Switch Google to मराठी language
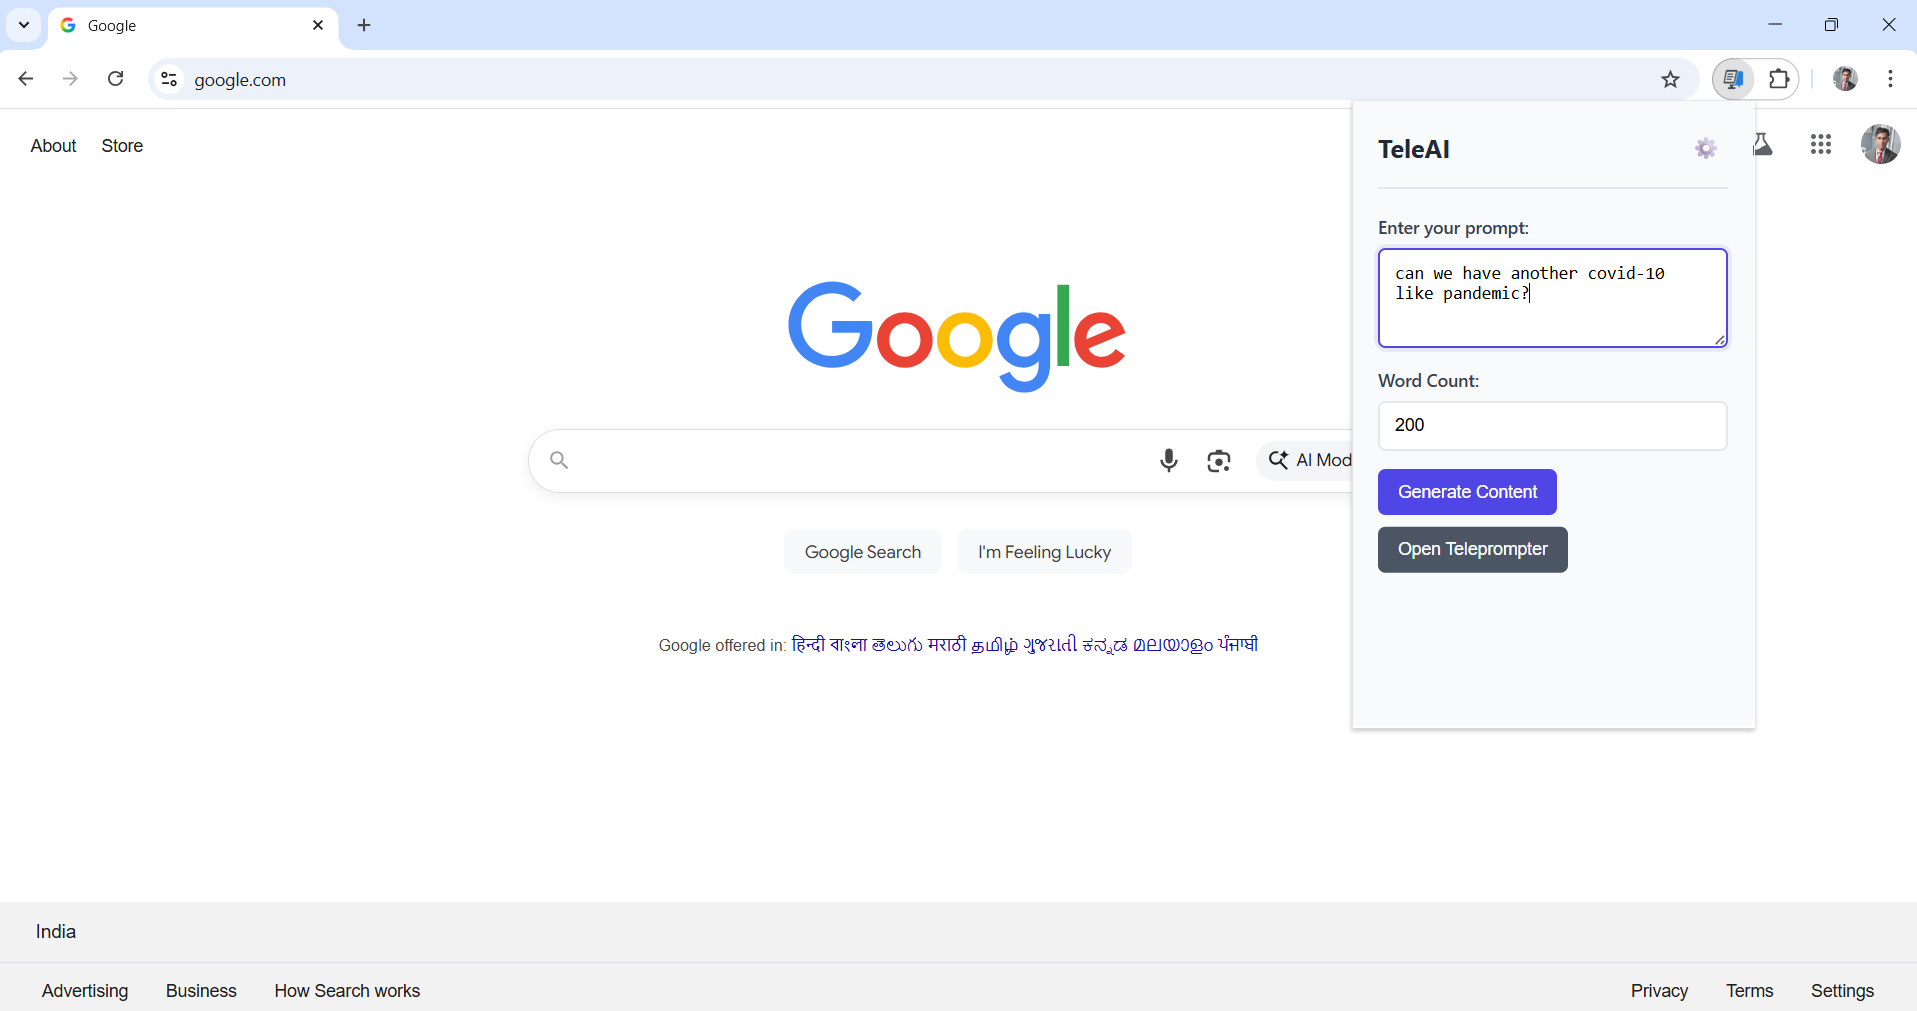This screenshot has width=1917, height=1011. click(x=947, y=645)
